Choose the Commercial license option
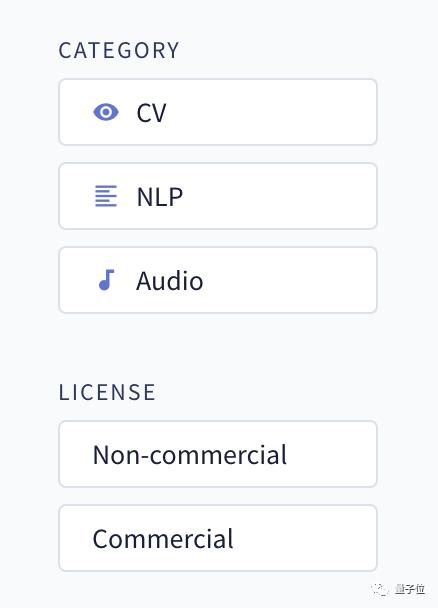Image resolution: width=438 pixels, height=608 pixels. 218,538
